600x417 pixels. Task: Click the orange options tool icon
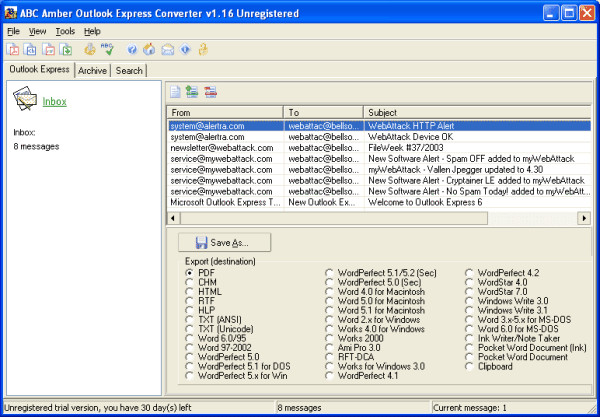click(x=90, y=49)
